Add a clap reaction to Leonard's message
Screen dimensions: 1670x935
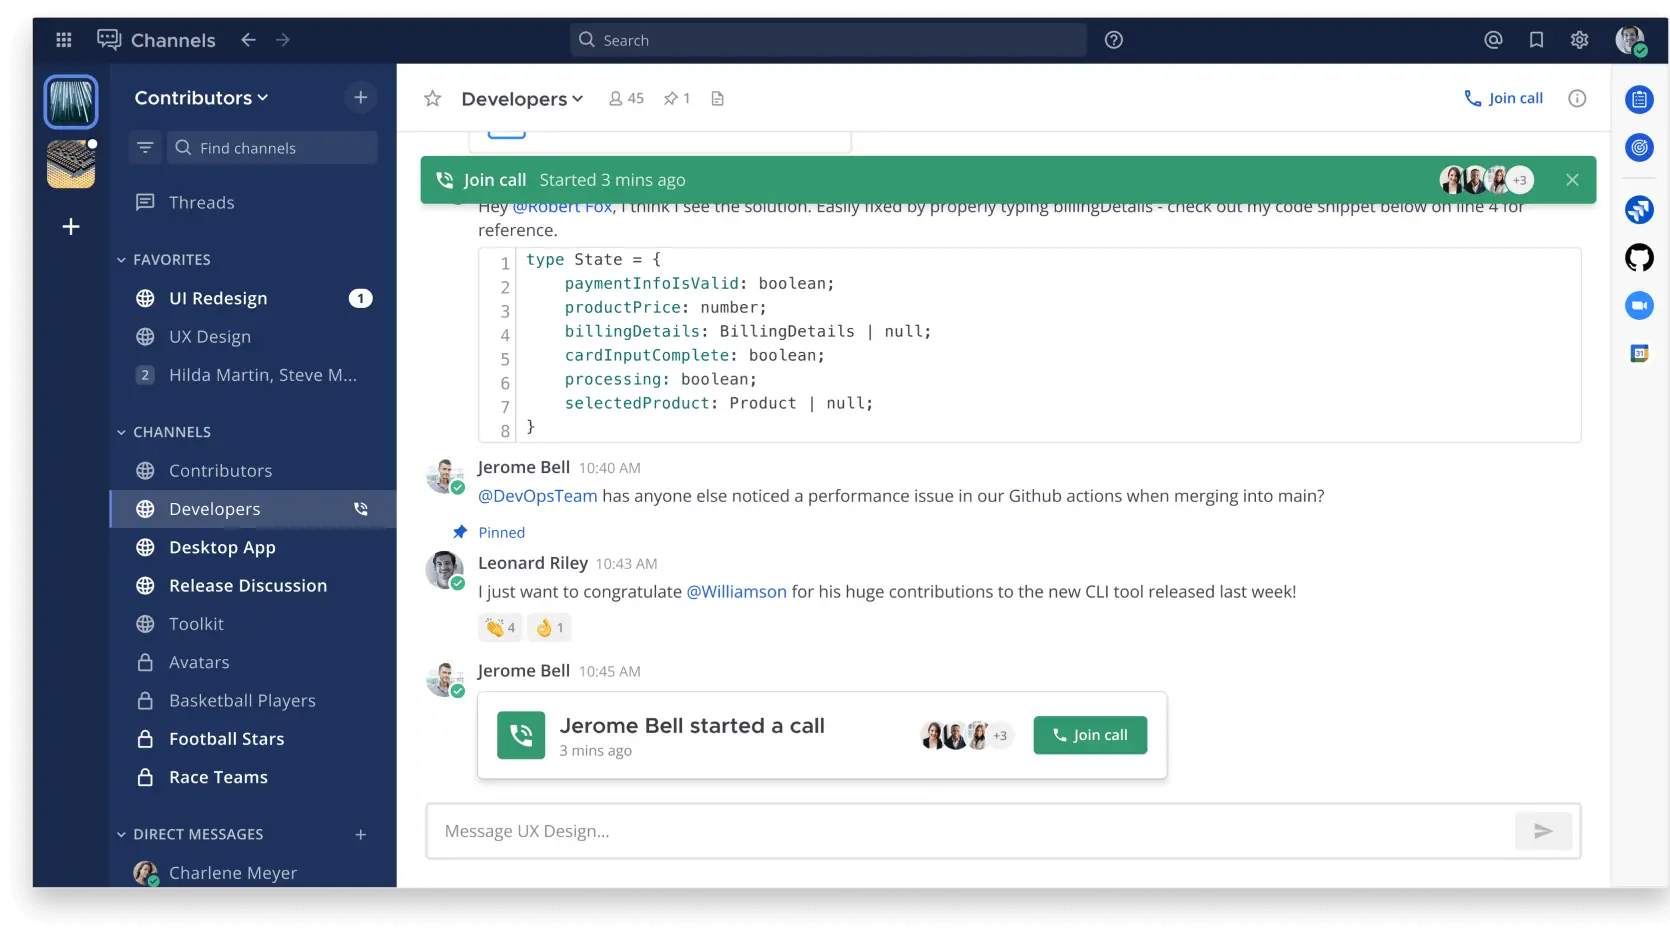499,627
